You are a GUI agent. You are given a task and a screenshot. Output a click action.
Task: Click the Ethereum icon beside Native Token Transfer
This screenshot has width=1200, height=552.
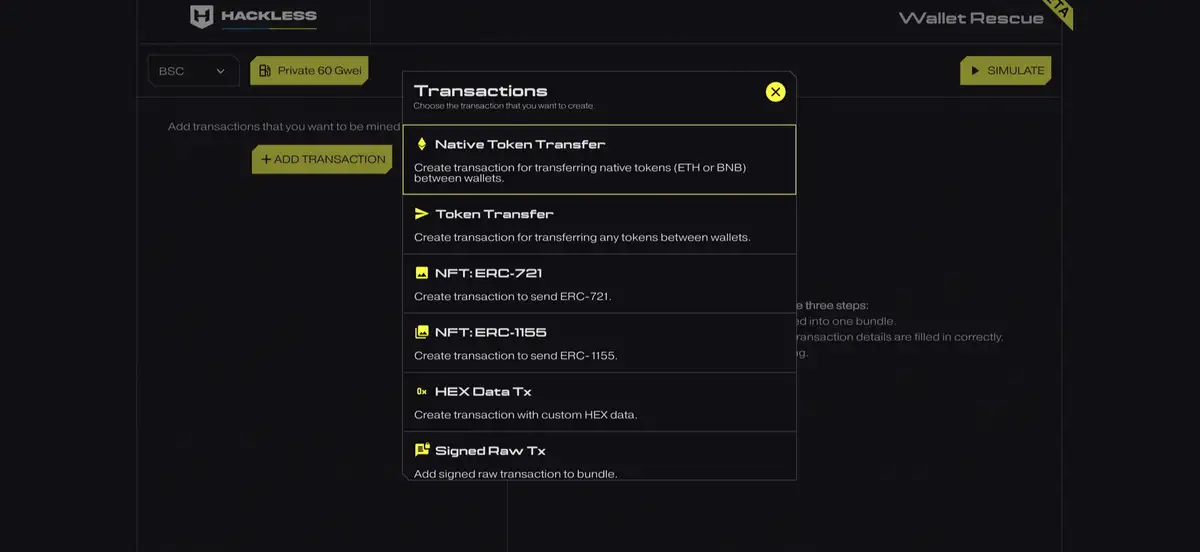pos(421,144)
